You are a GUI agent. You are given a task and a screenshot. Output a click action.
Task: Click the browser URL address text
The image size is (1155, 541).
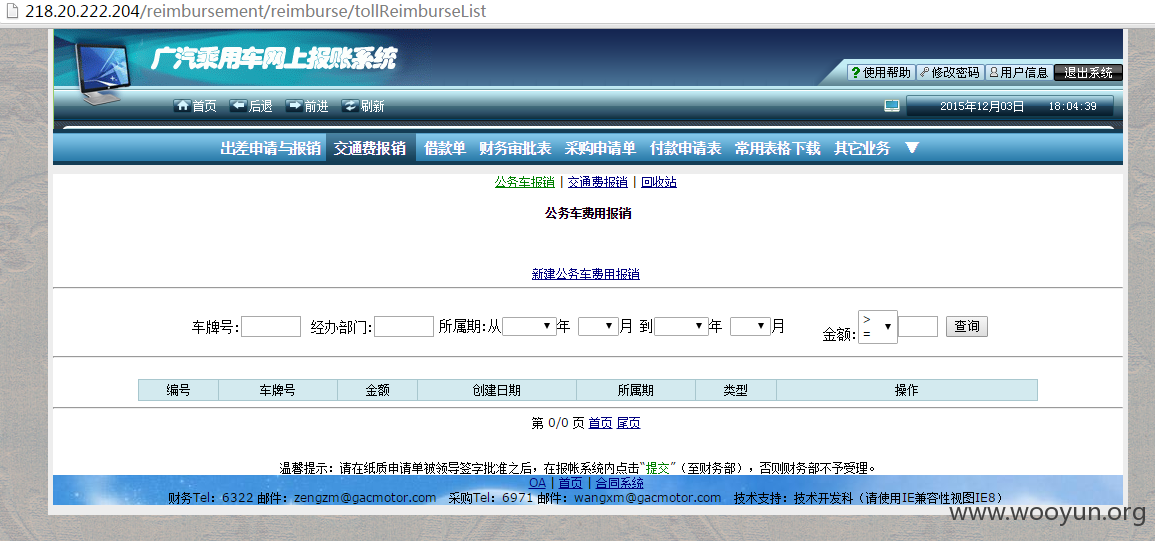pyautogui.click(x=256, y=12)
